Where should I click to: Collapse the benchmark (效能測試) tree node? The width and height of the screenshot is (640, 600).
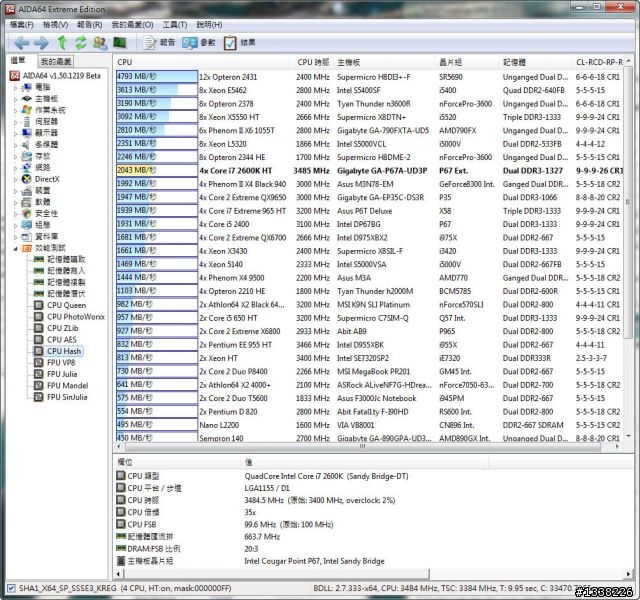tap(15, 248)
